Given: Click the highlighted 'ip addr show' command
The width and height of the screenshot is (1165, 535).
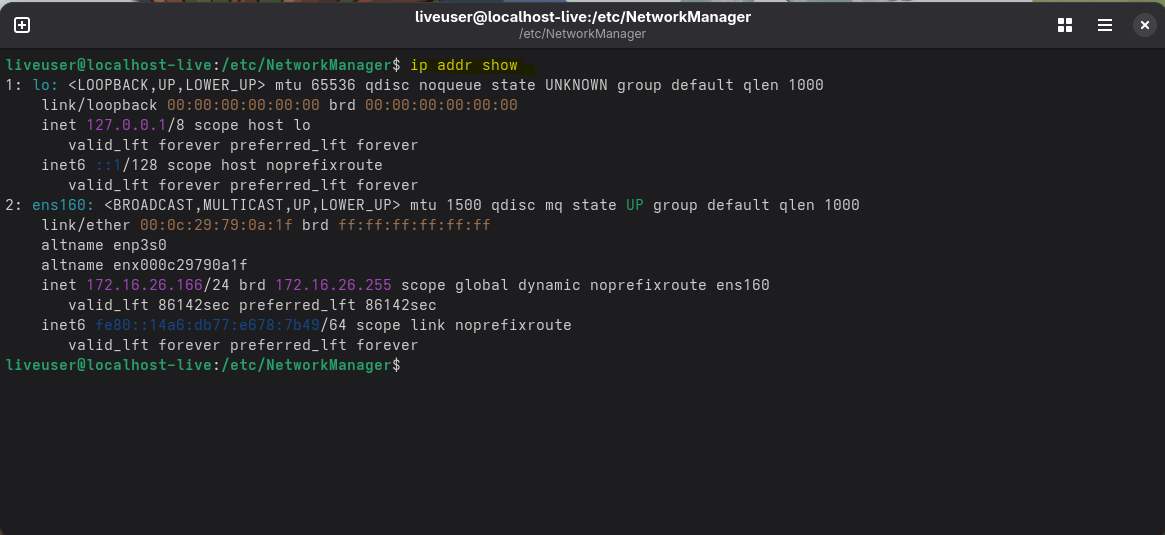Looking at the screenshot, I should tap(464, 65).
